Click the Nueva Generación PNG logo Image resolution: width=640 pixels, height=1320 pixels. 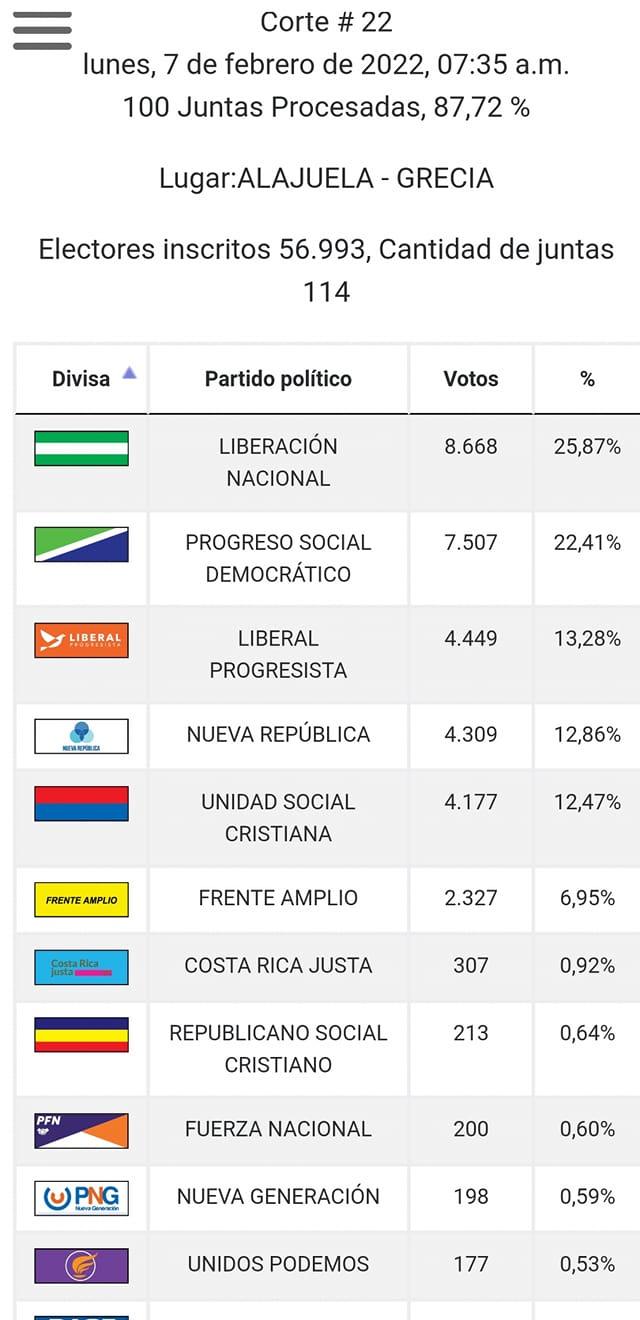coord(81,1197)
